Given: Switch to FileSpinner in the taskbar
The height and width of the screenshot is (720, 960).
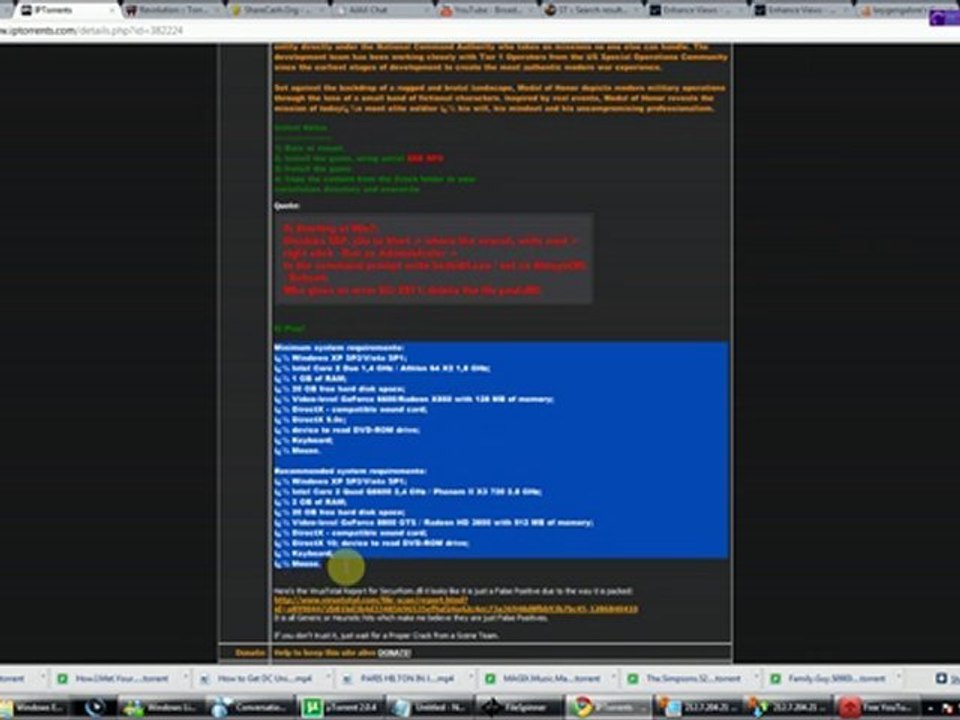Looking at the screenshot, I should [518, 708].
